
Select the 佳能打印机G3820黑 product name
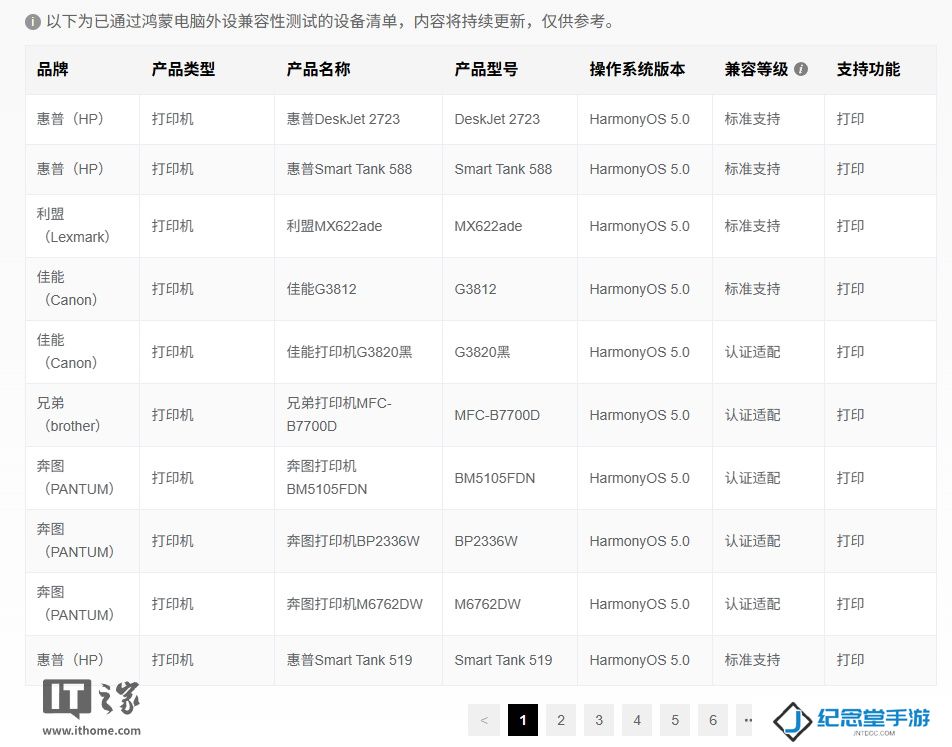tap(349, 352)
